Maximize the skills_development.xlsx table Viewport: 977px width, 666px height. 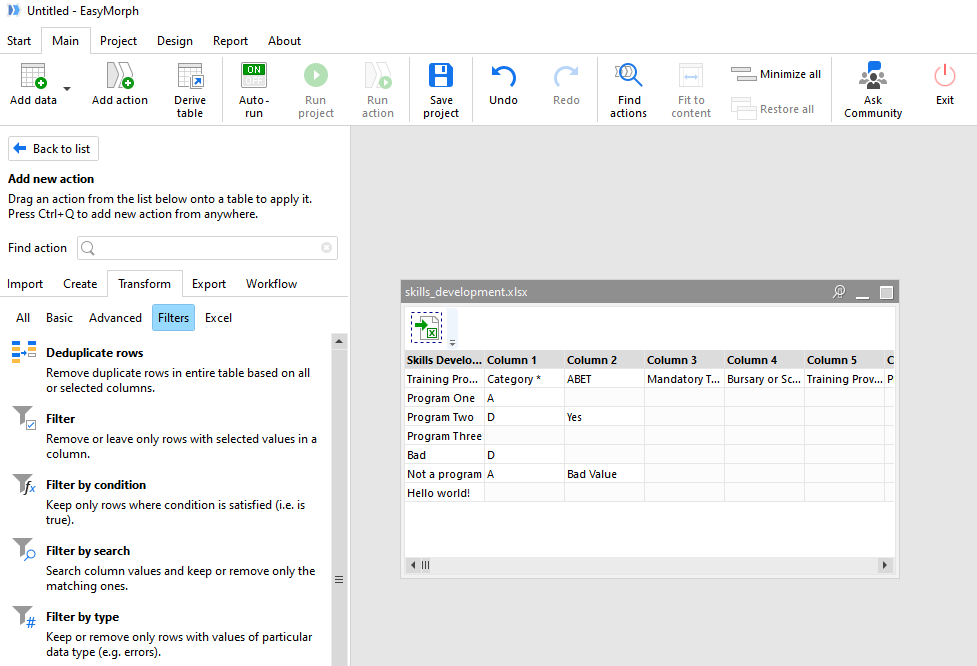887,292
